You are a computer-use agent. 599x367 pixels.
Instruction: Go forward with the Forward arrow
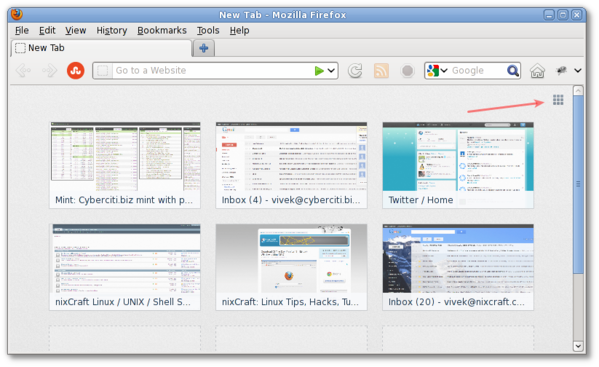(x=50, y=71)
